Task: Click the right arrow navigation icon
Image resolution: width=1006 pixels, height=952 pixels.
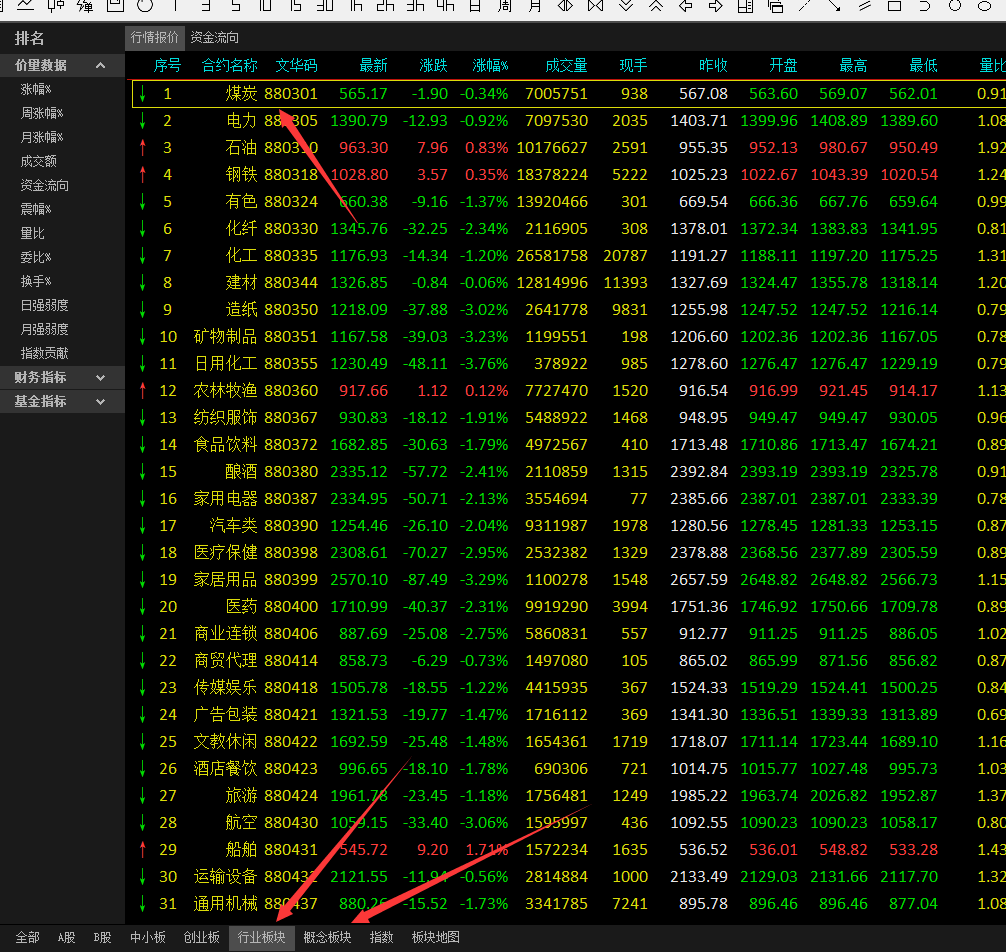Action: coord(715,5)
